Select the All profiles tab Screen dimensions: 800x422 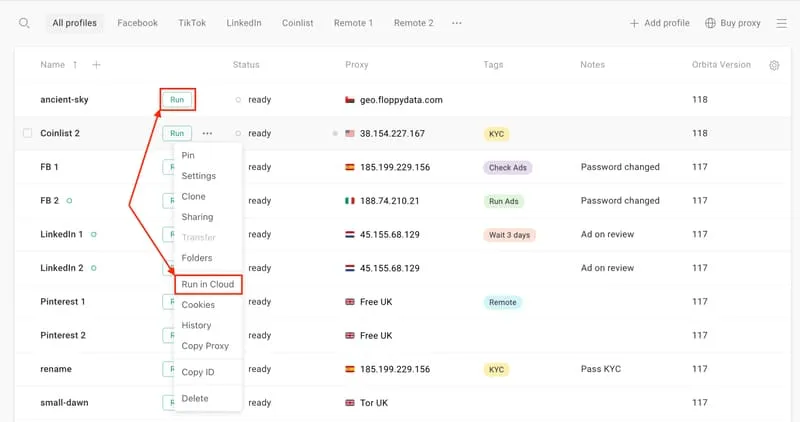(x=74, y=23)
